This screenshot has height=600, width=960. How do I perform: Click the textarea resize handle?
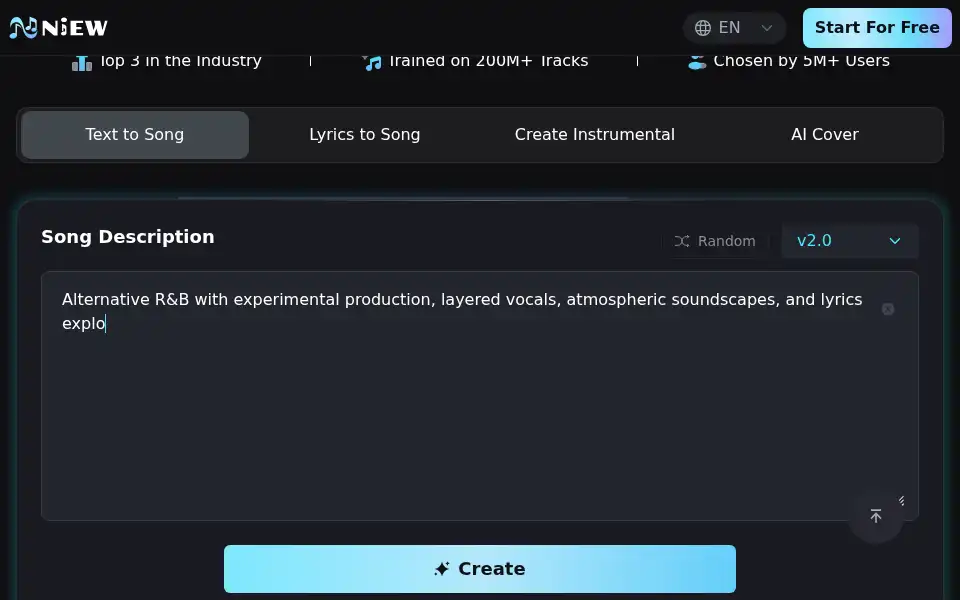pos(901,501)
